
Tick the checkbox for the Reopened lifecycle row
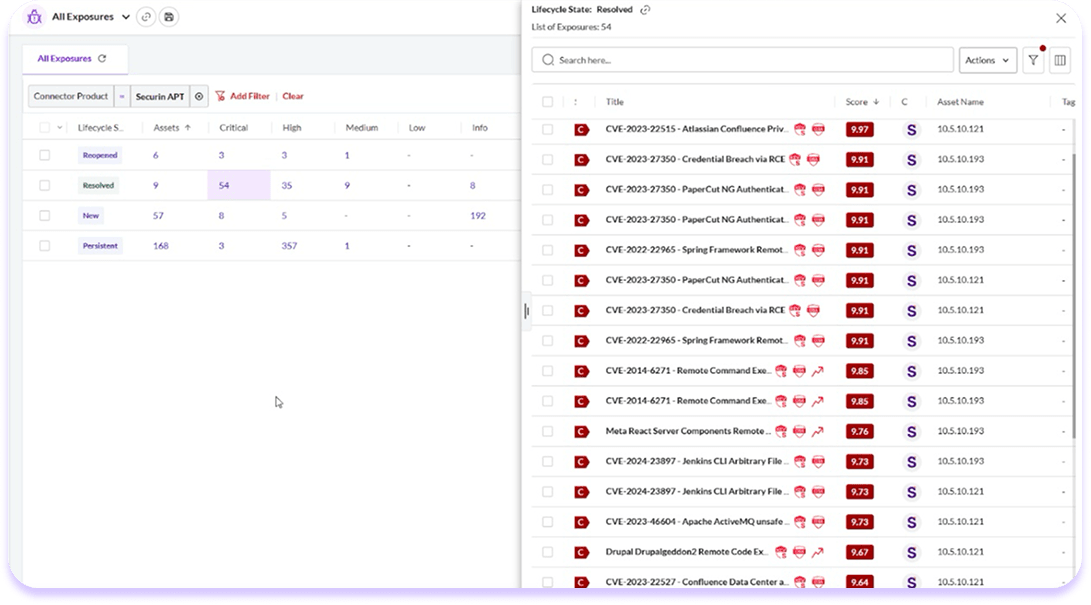click(x=44, y=155)
